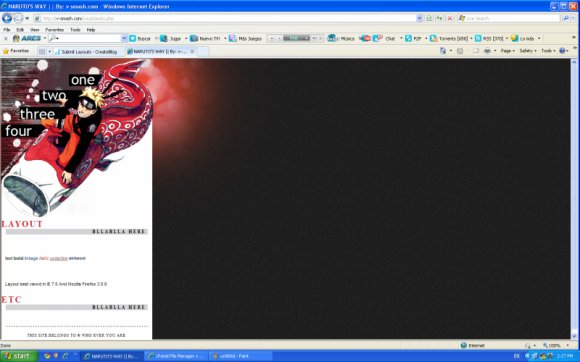
Task: Open the search provider dropdown arrow
Action: pyautogui.click(x=574, y=18)
